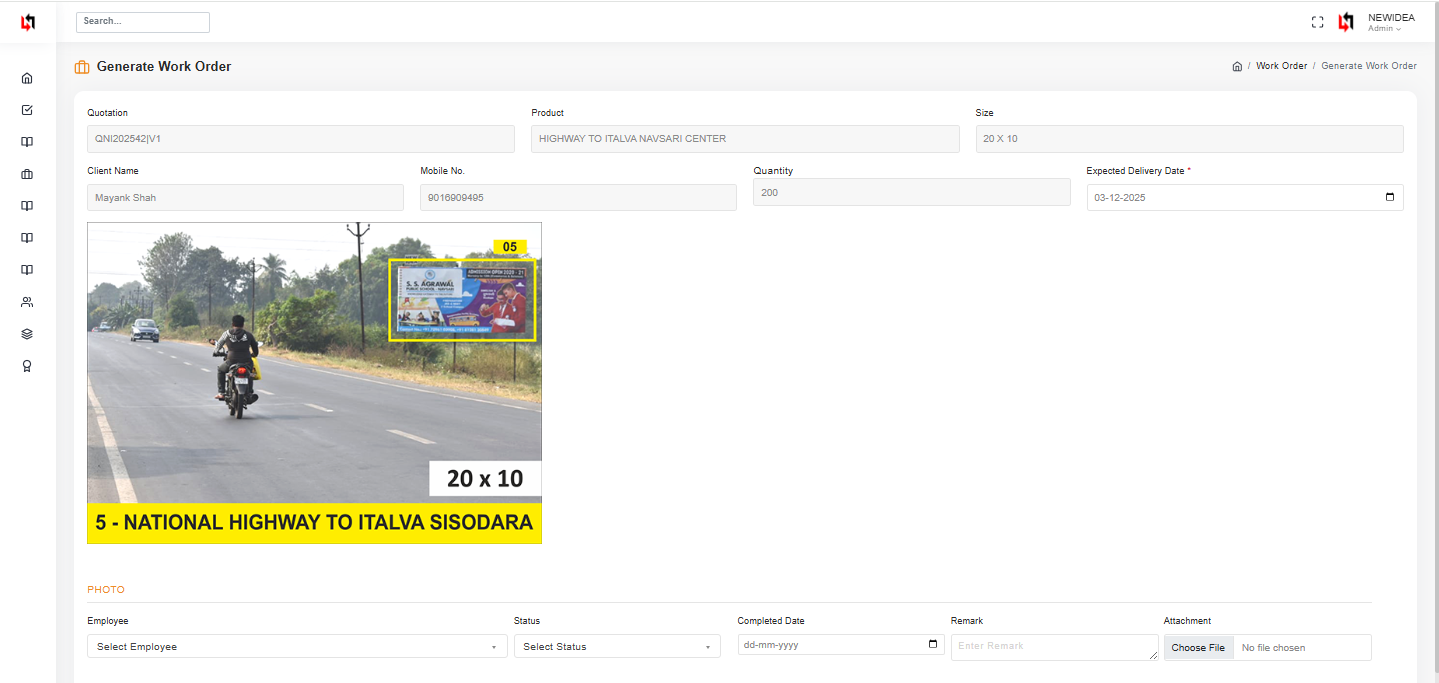Expand the NEWIDEA Admin profile menu
The image size is (1439, 683).
pyautogui.click(x=1390, y=22)
